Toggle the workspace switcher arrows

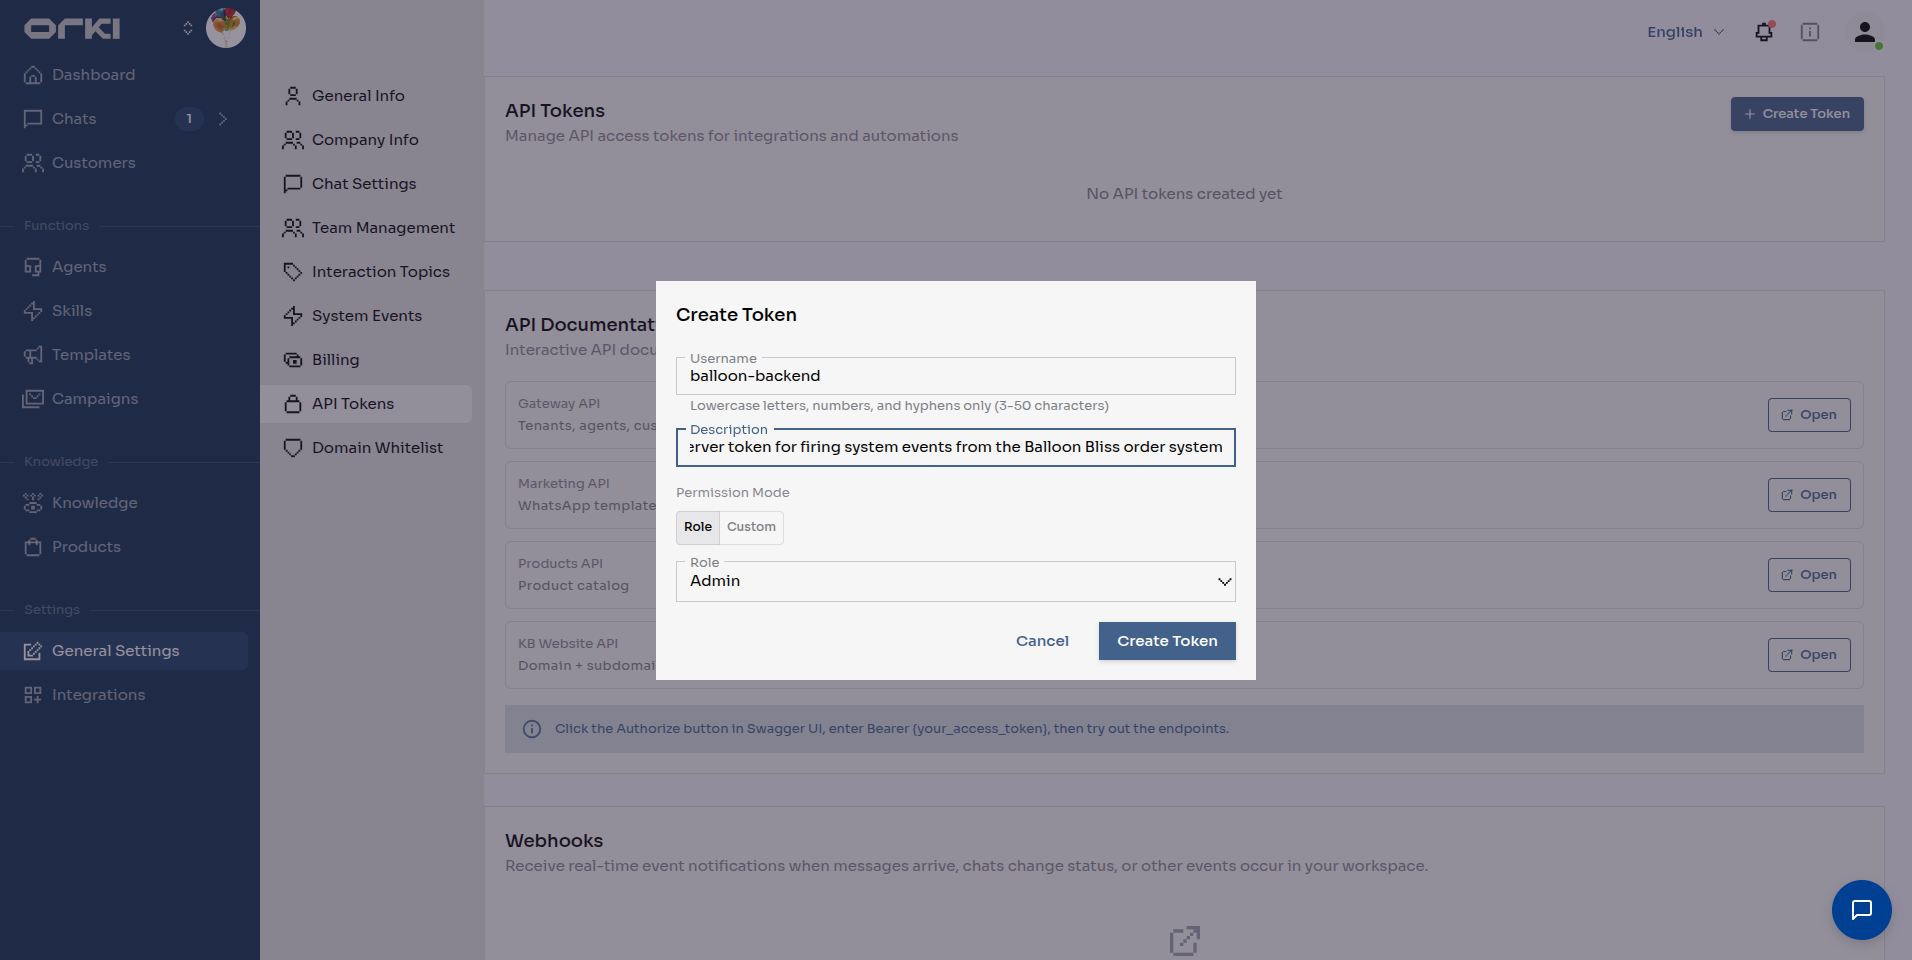tap(188, 28)
